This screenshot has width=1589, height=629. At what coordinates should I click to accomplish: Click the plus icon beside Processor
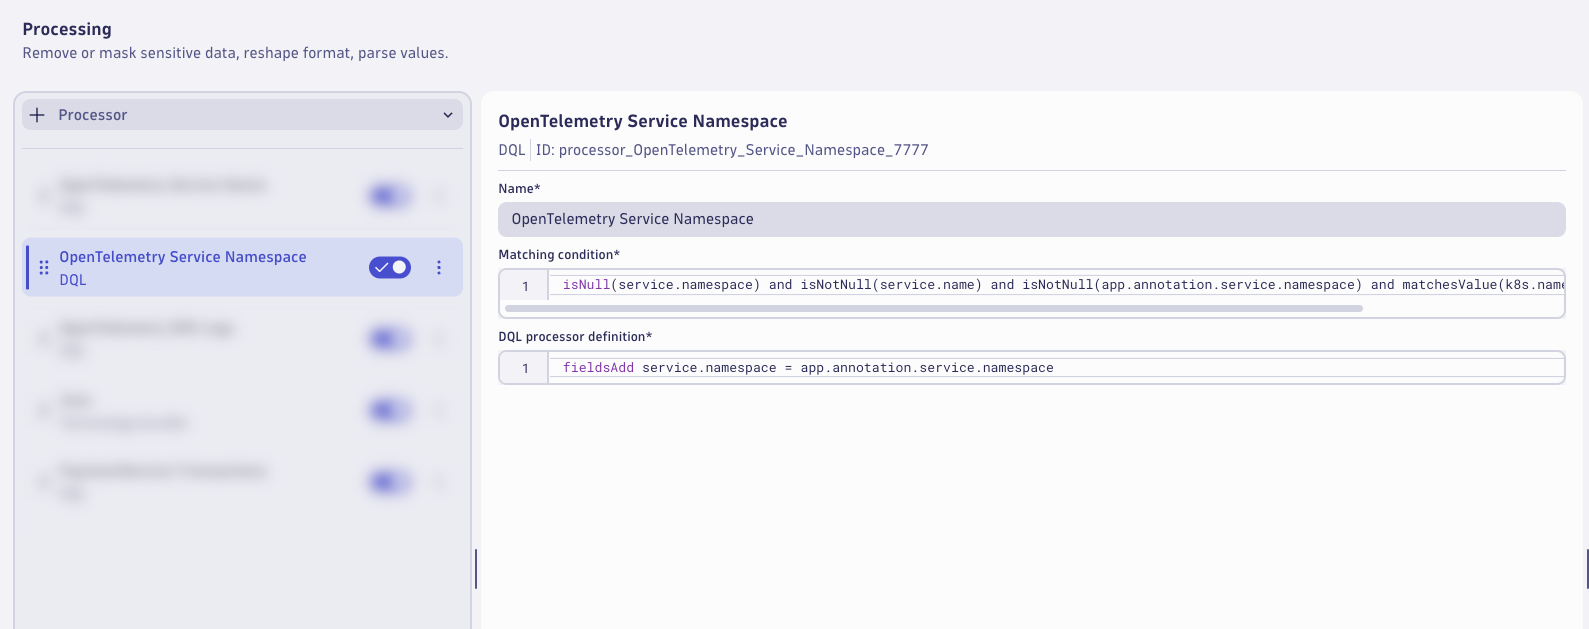37,115
